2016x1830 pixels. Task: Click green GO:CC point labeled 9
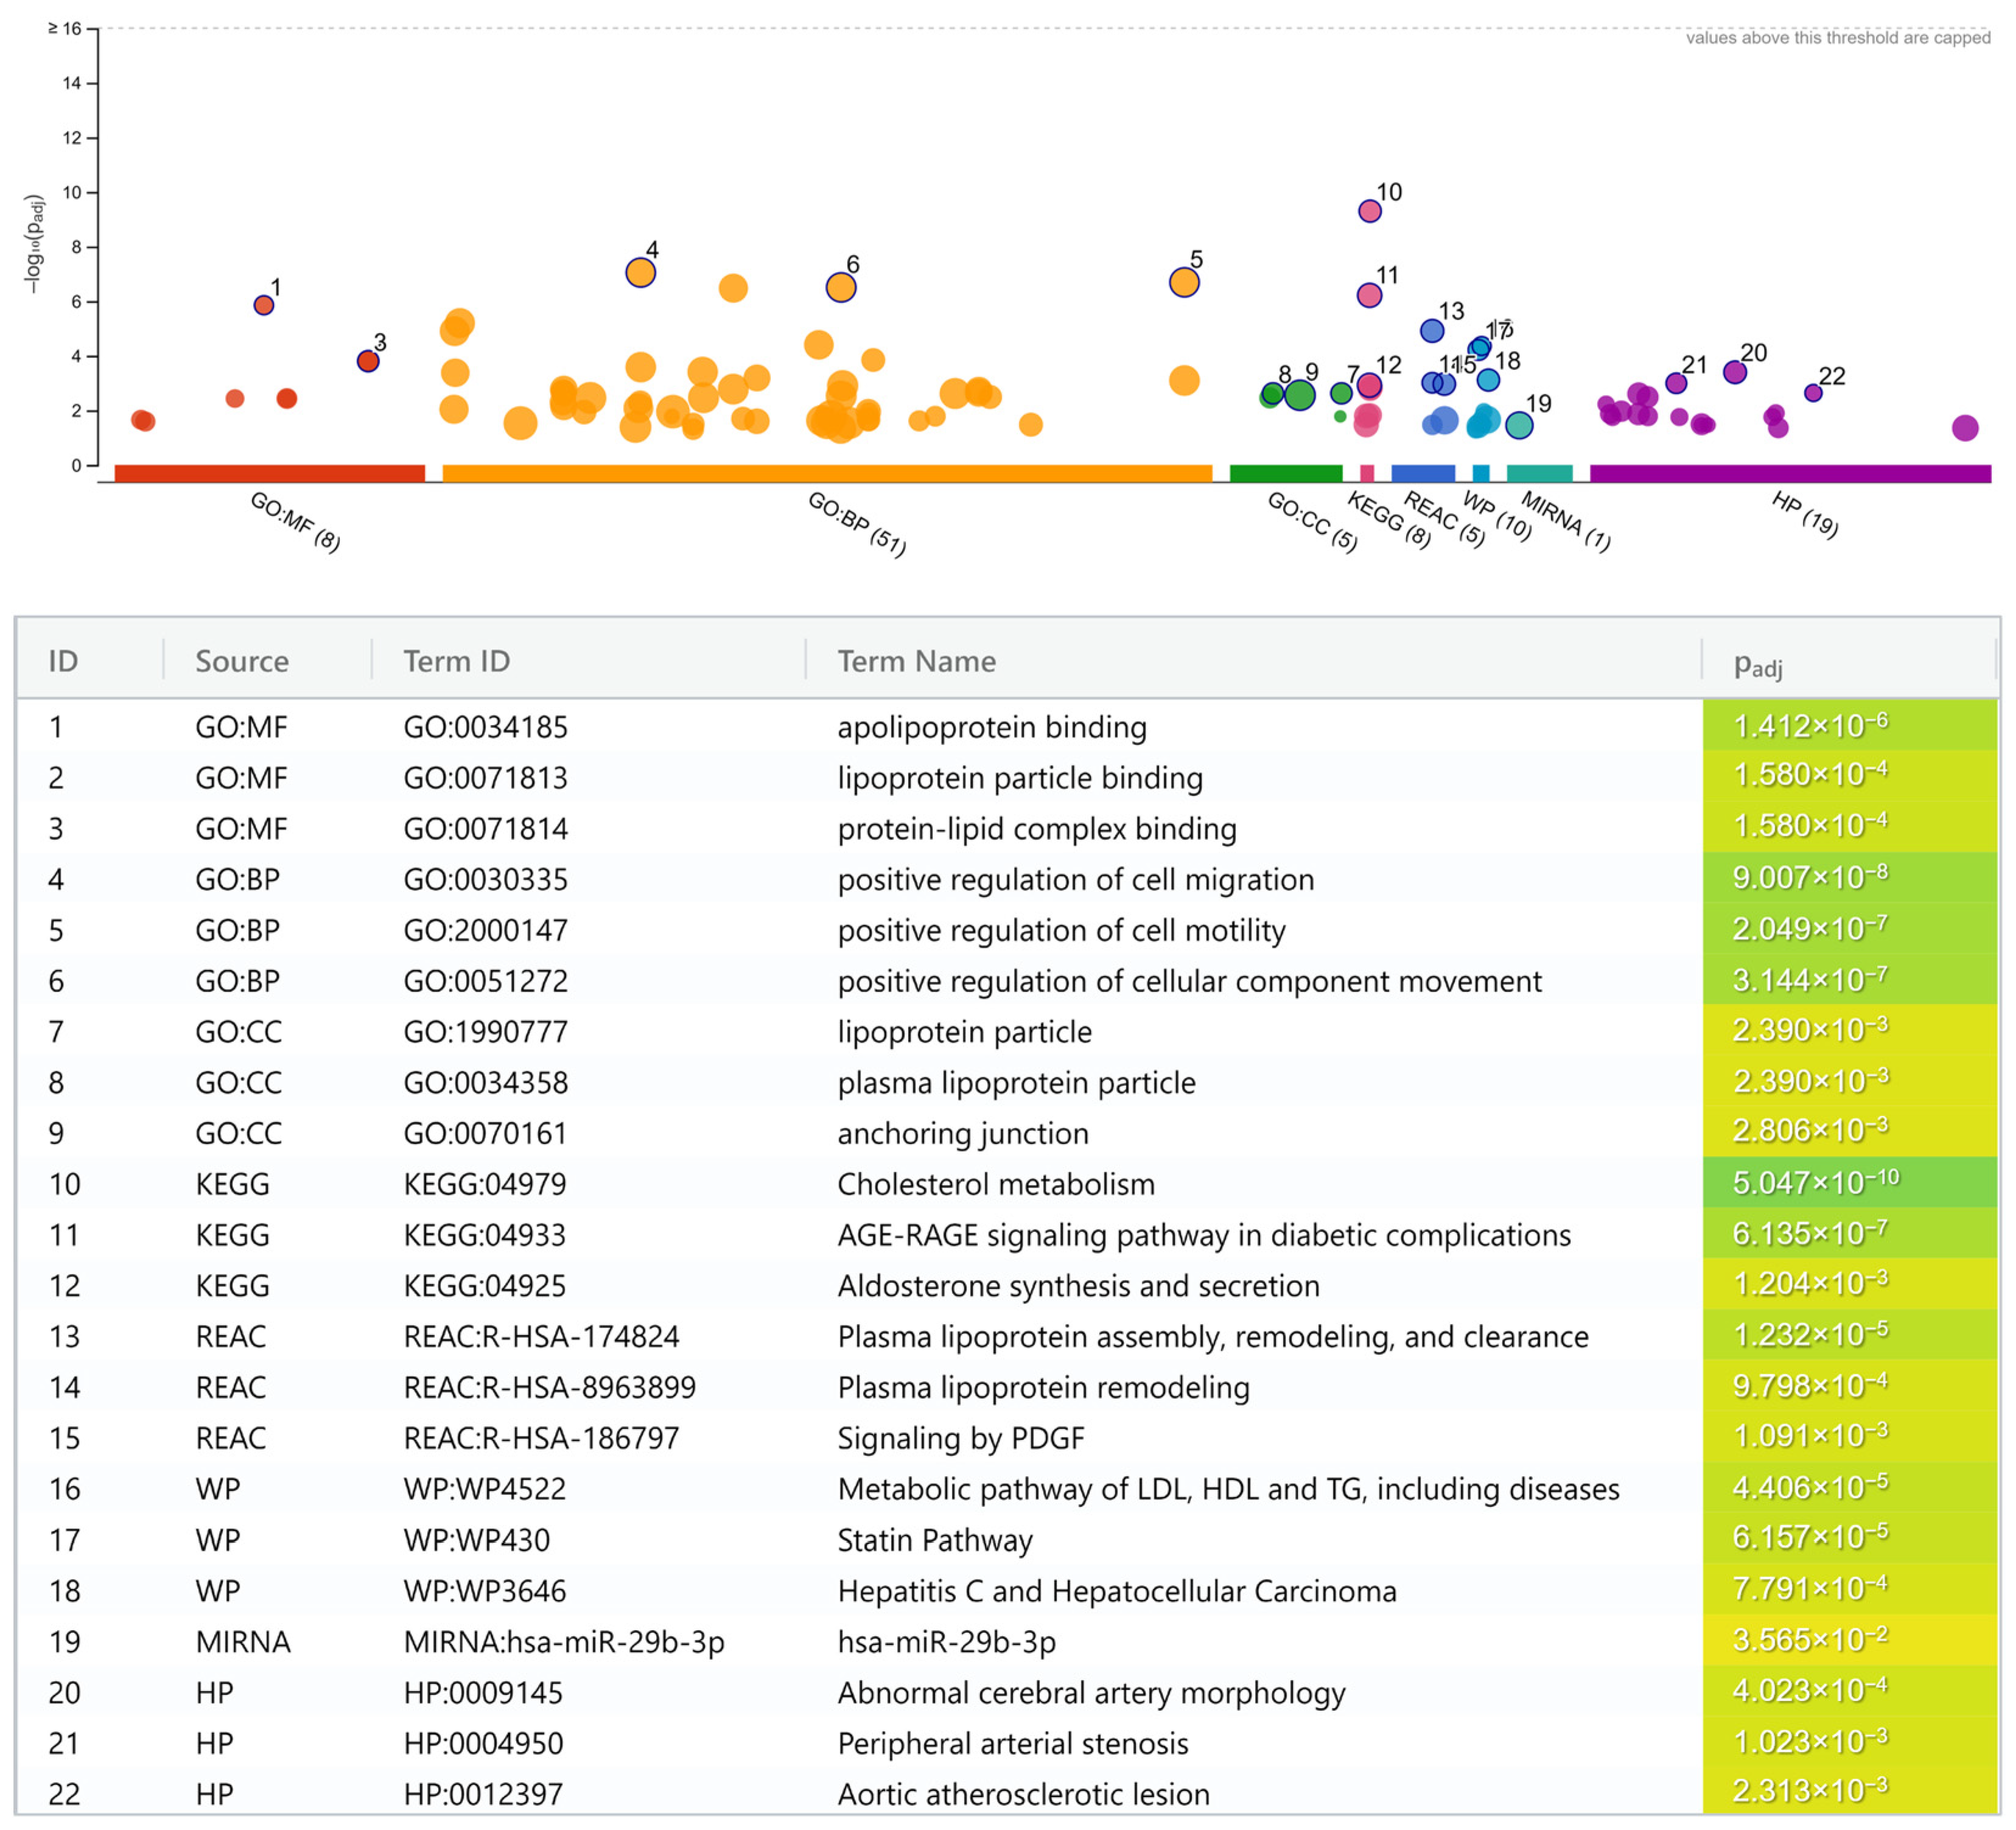coord(1299,395)
